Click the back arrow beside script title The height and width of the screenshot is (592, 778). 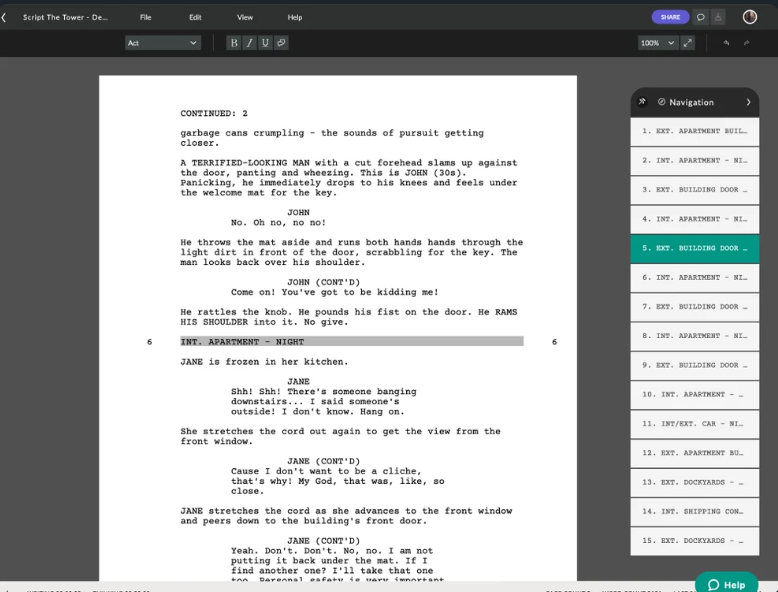click(x=4, y=17)
